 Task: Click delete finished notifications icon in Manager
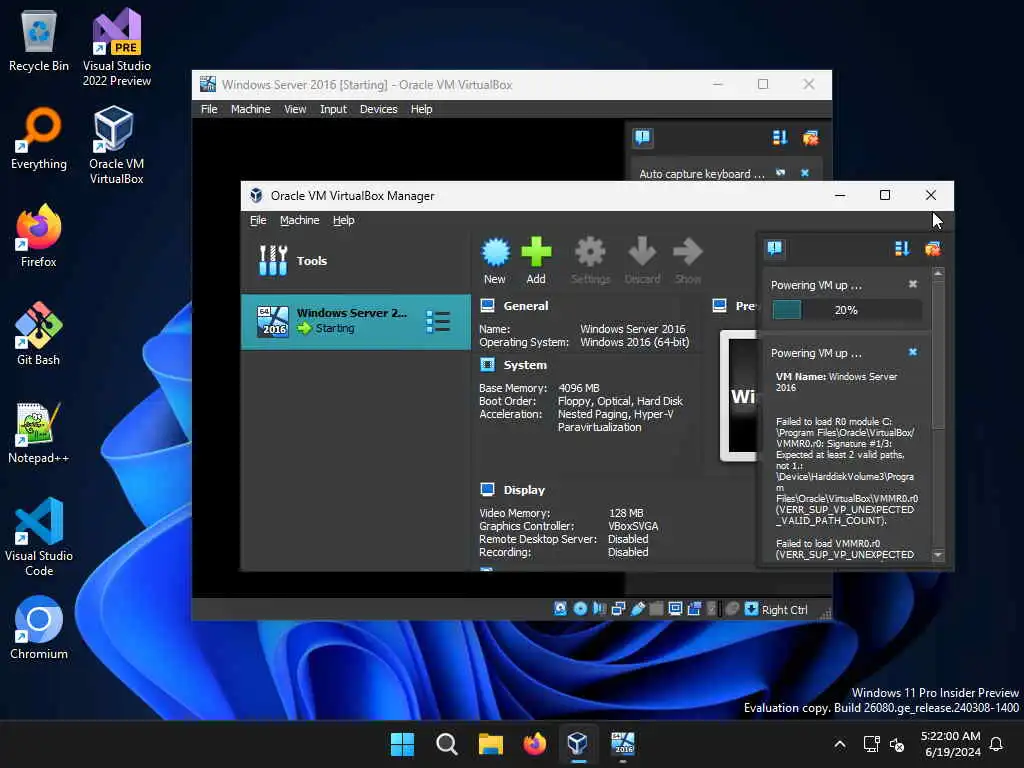933,248
